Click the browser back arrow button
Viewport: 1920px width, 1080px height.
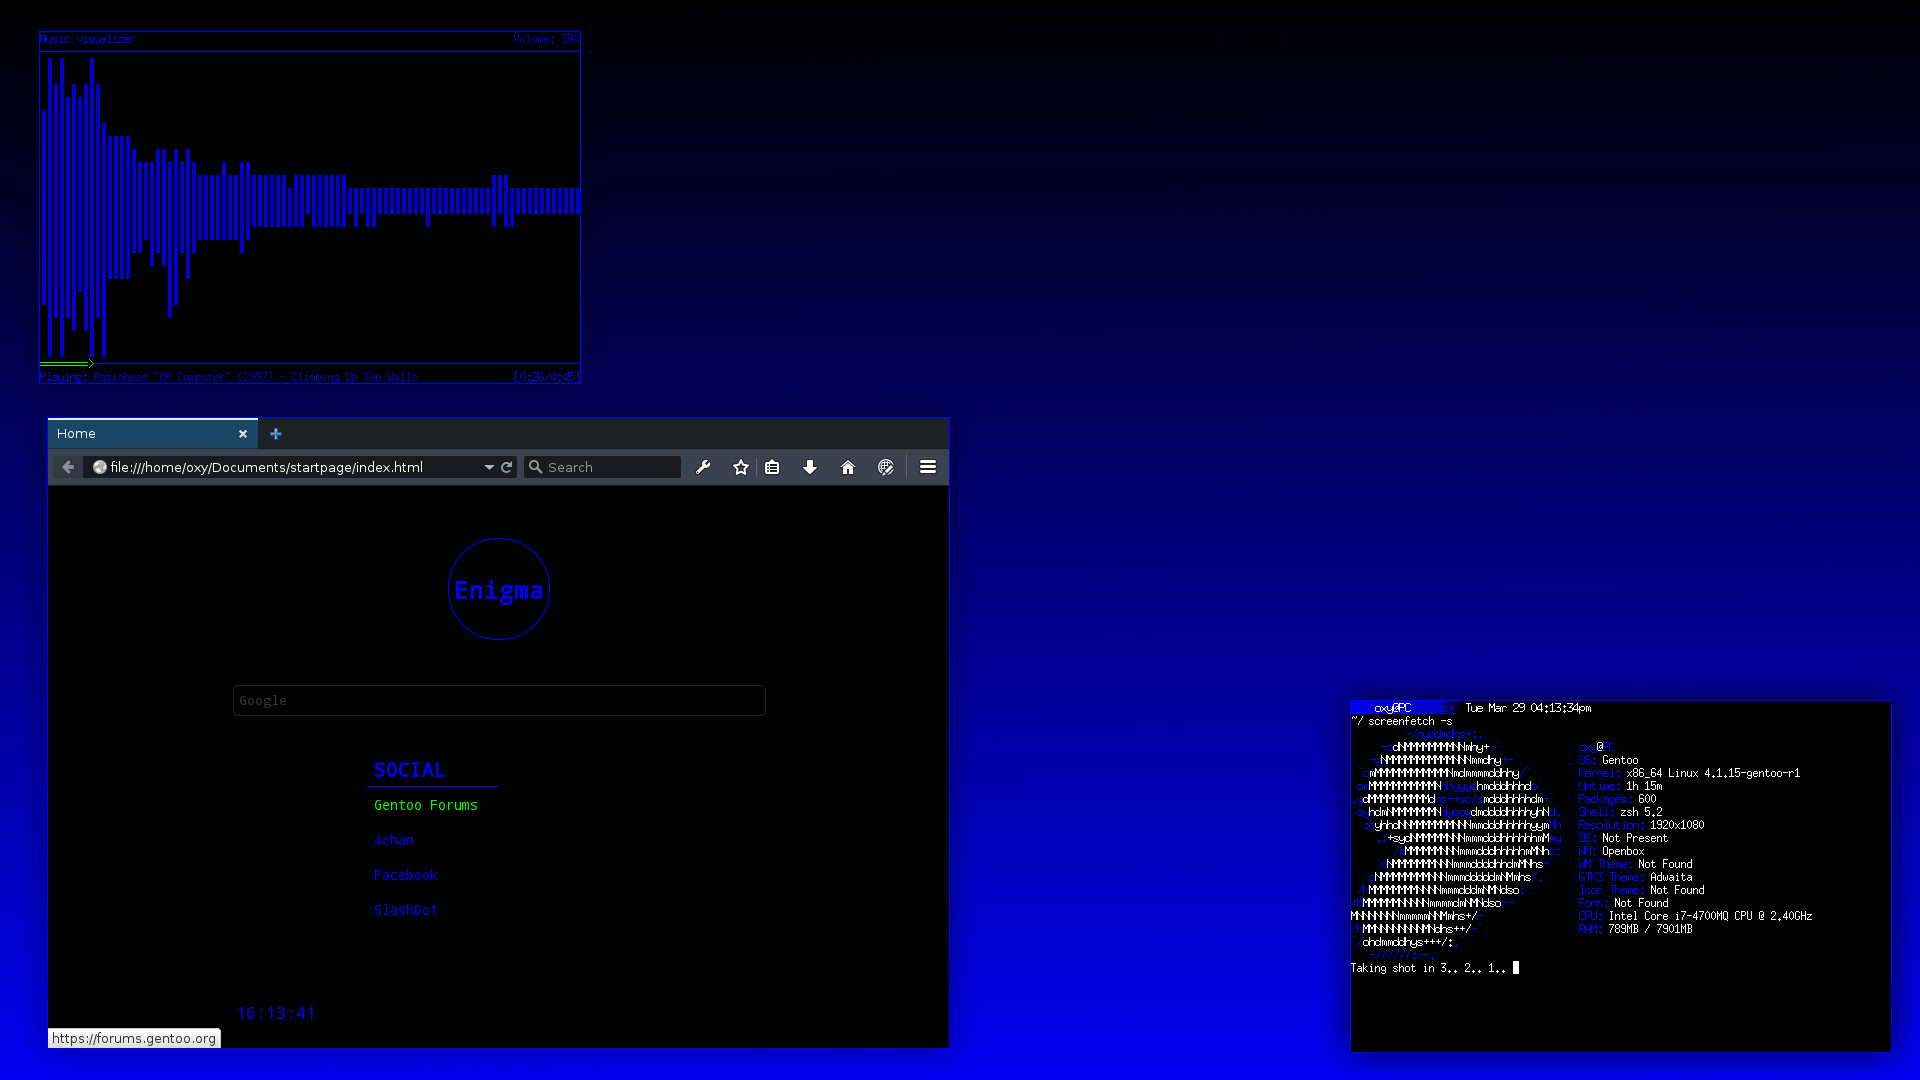tap(68, 467)
